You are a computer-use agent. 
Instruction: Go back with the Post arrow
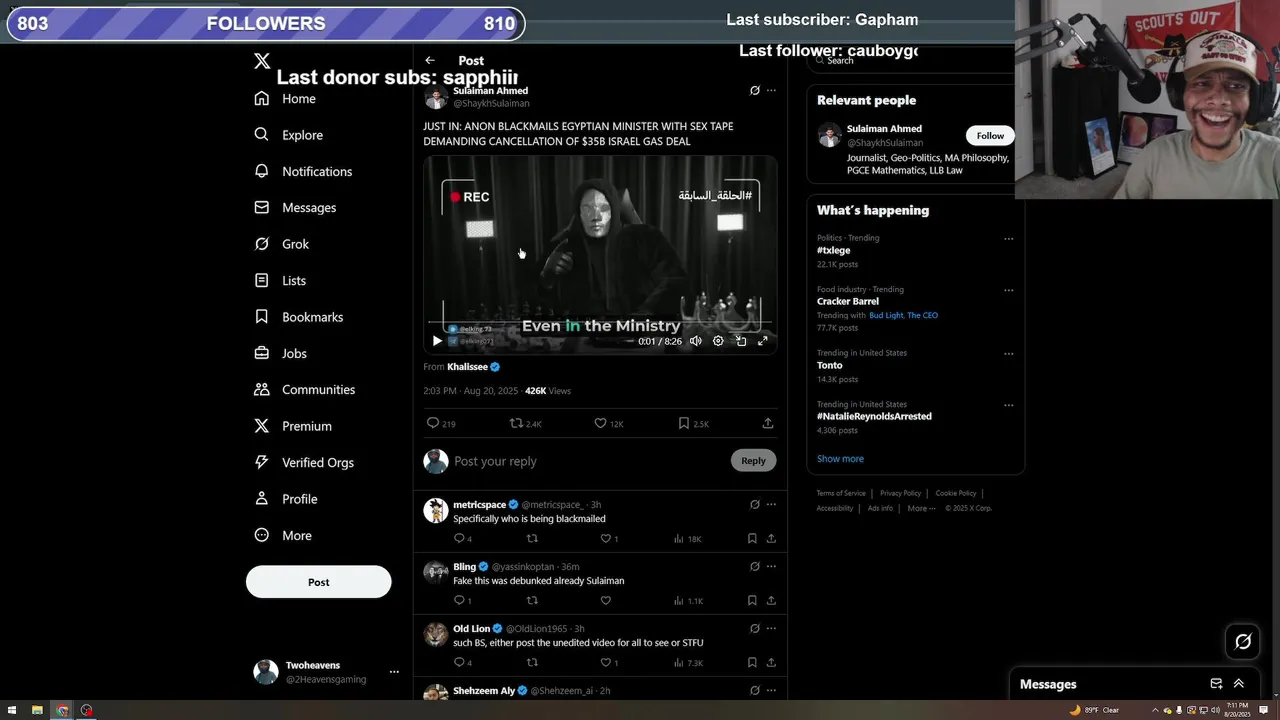[x=429, y=60]
